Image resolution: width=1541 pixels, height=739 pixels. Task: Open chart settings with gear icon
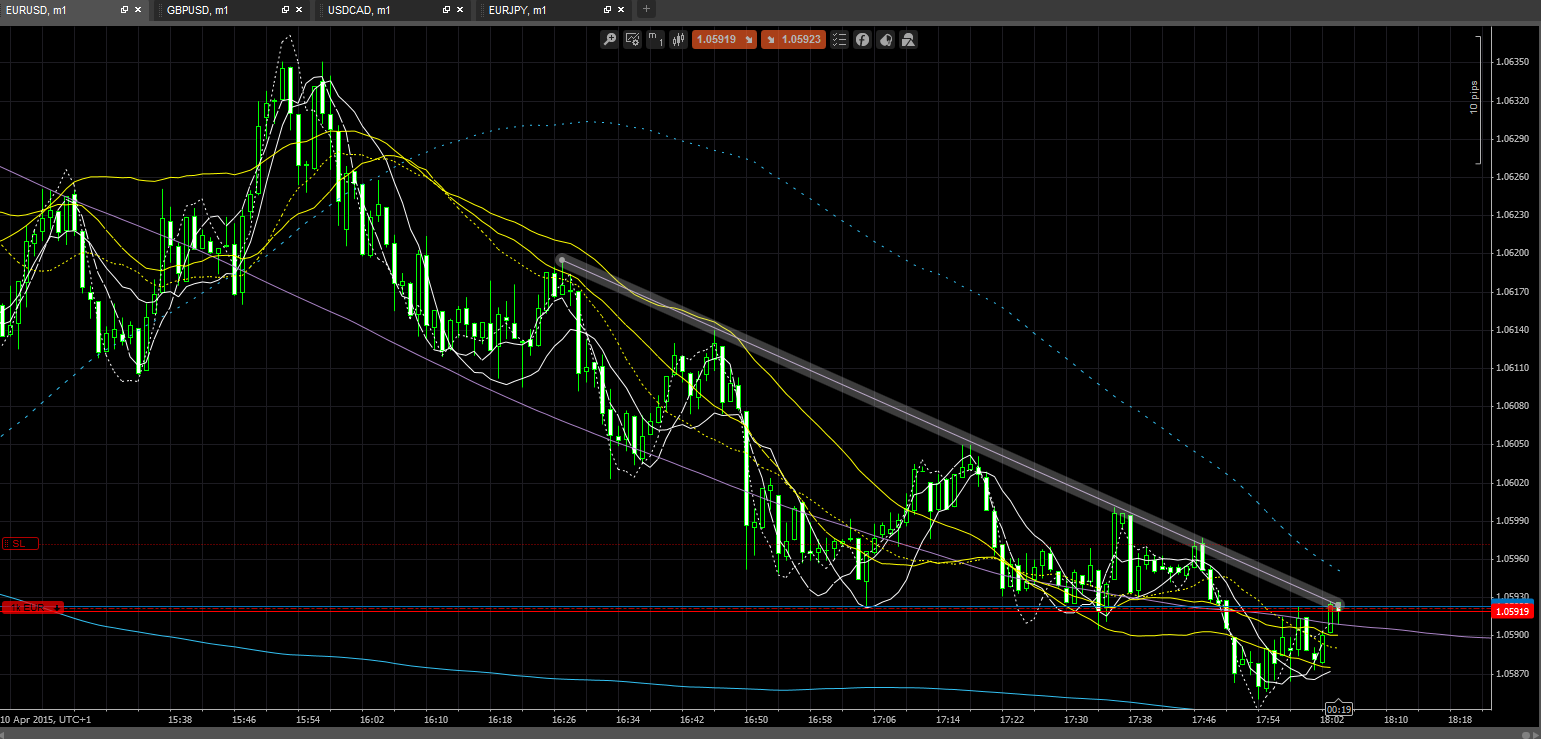point(632,40)
